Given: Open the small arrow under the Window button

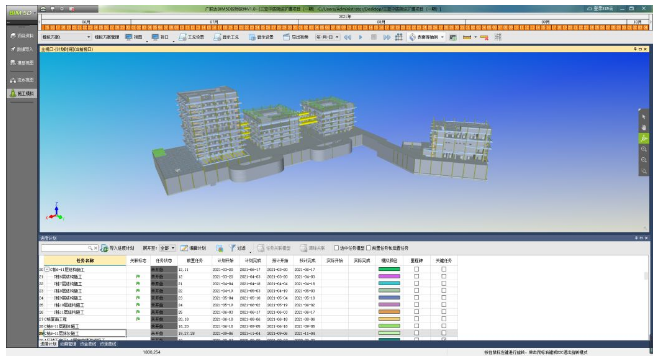Looking at the screenshot, I should tap(173, 41).
